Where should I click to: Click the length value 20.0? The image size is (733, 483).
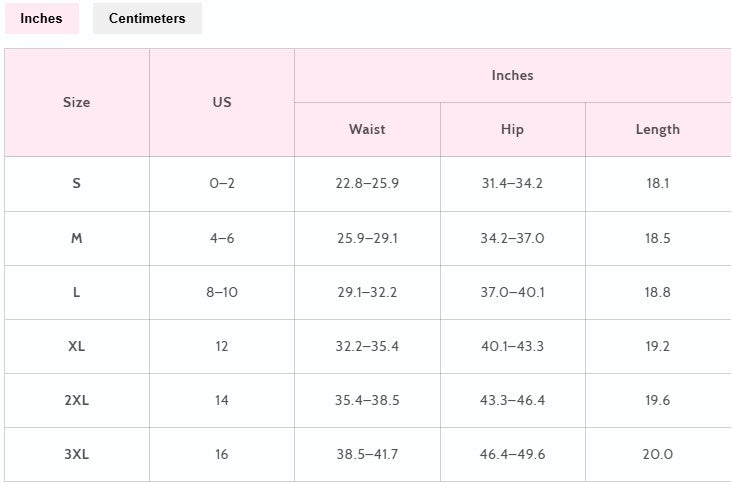[658, 454]
